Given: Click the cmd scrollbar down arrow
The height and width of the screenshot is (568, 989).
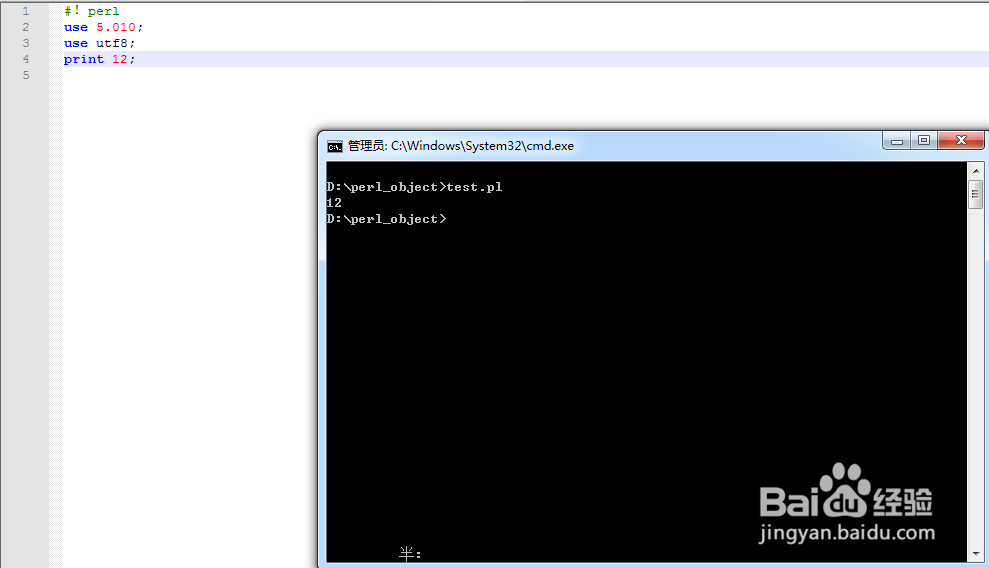Looking at the screenshot, I should pos(976,554).
